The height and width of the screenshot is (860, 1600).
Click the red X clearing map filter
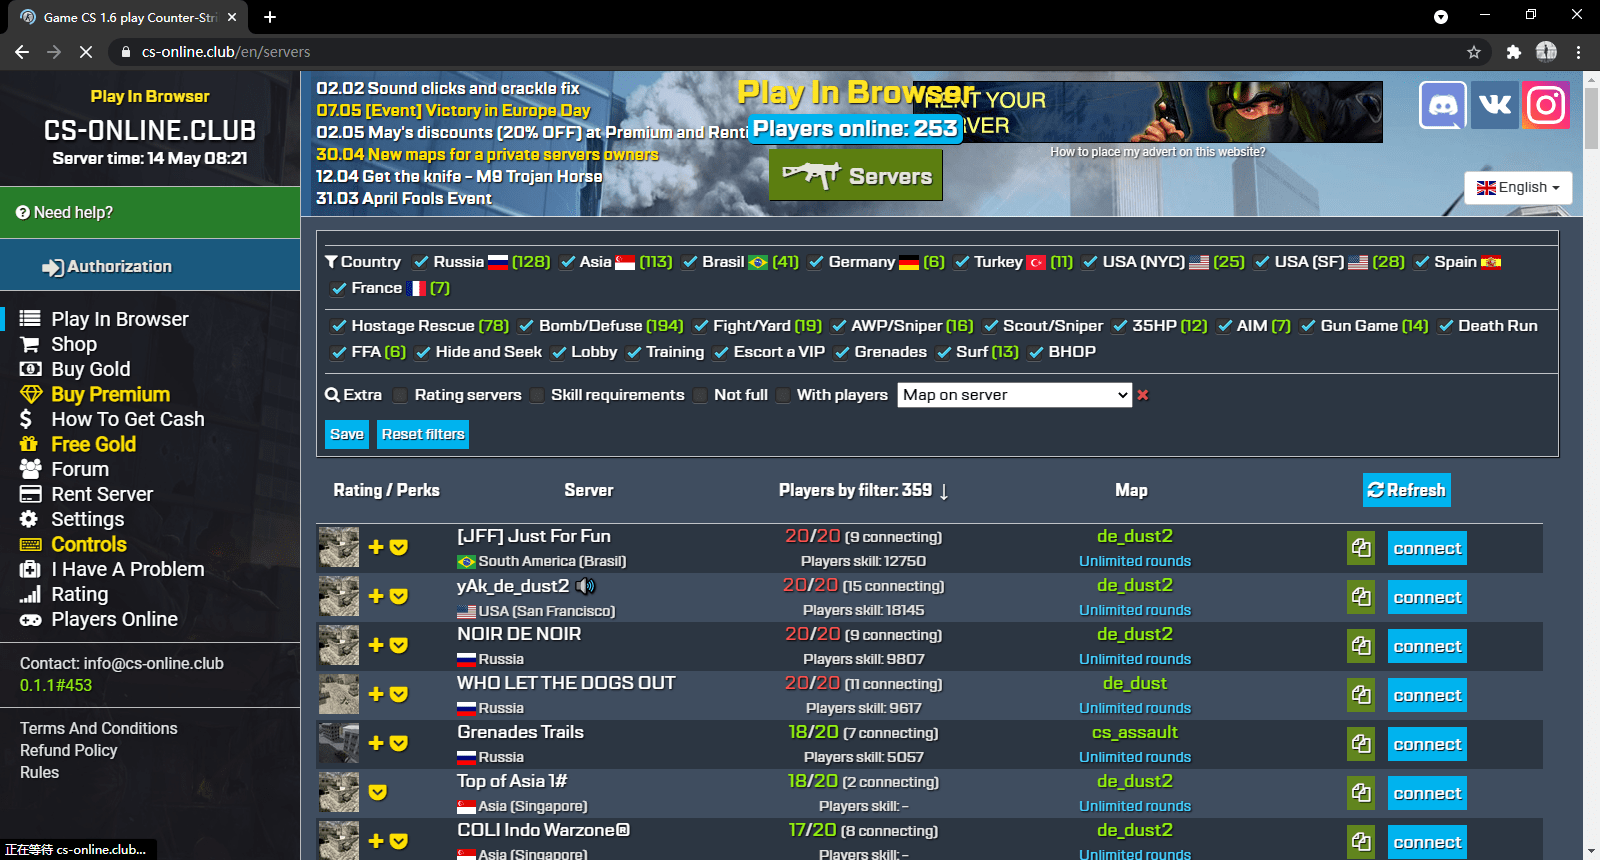point(1143,395)
